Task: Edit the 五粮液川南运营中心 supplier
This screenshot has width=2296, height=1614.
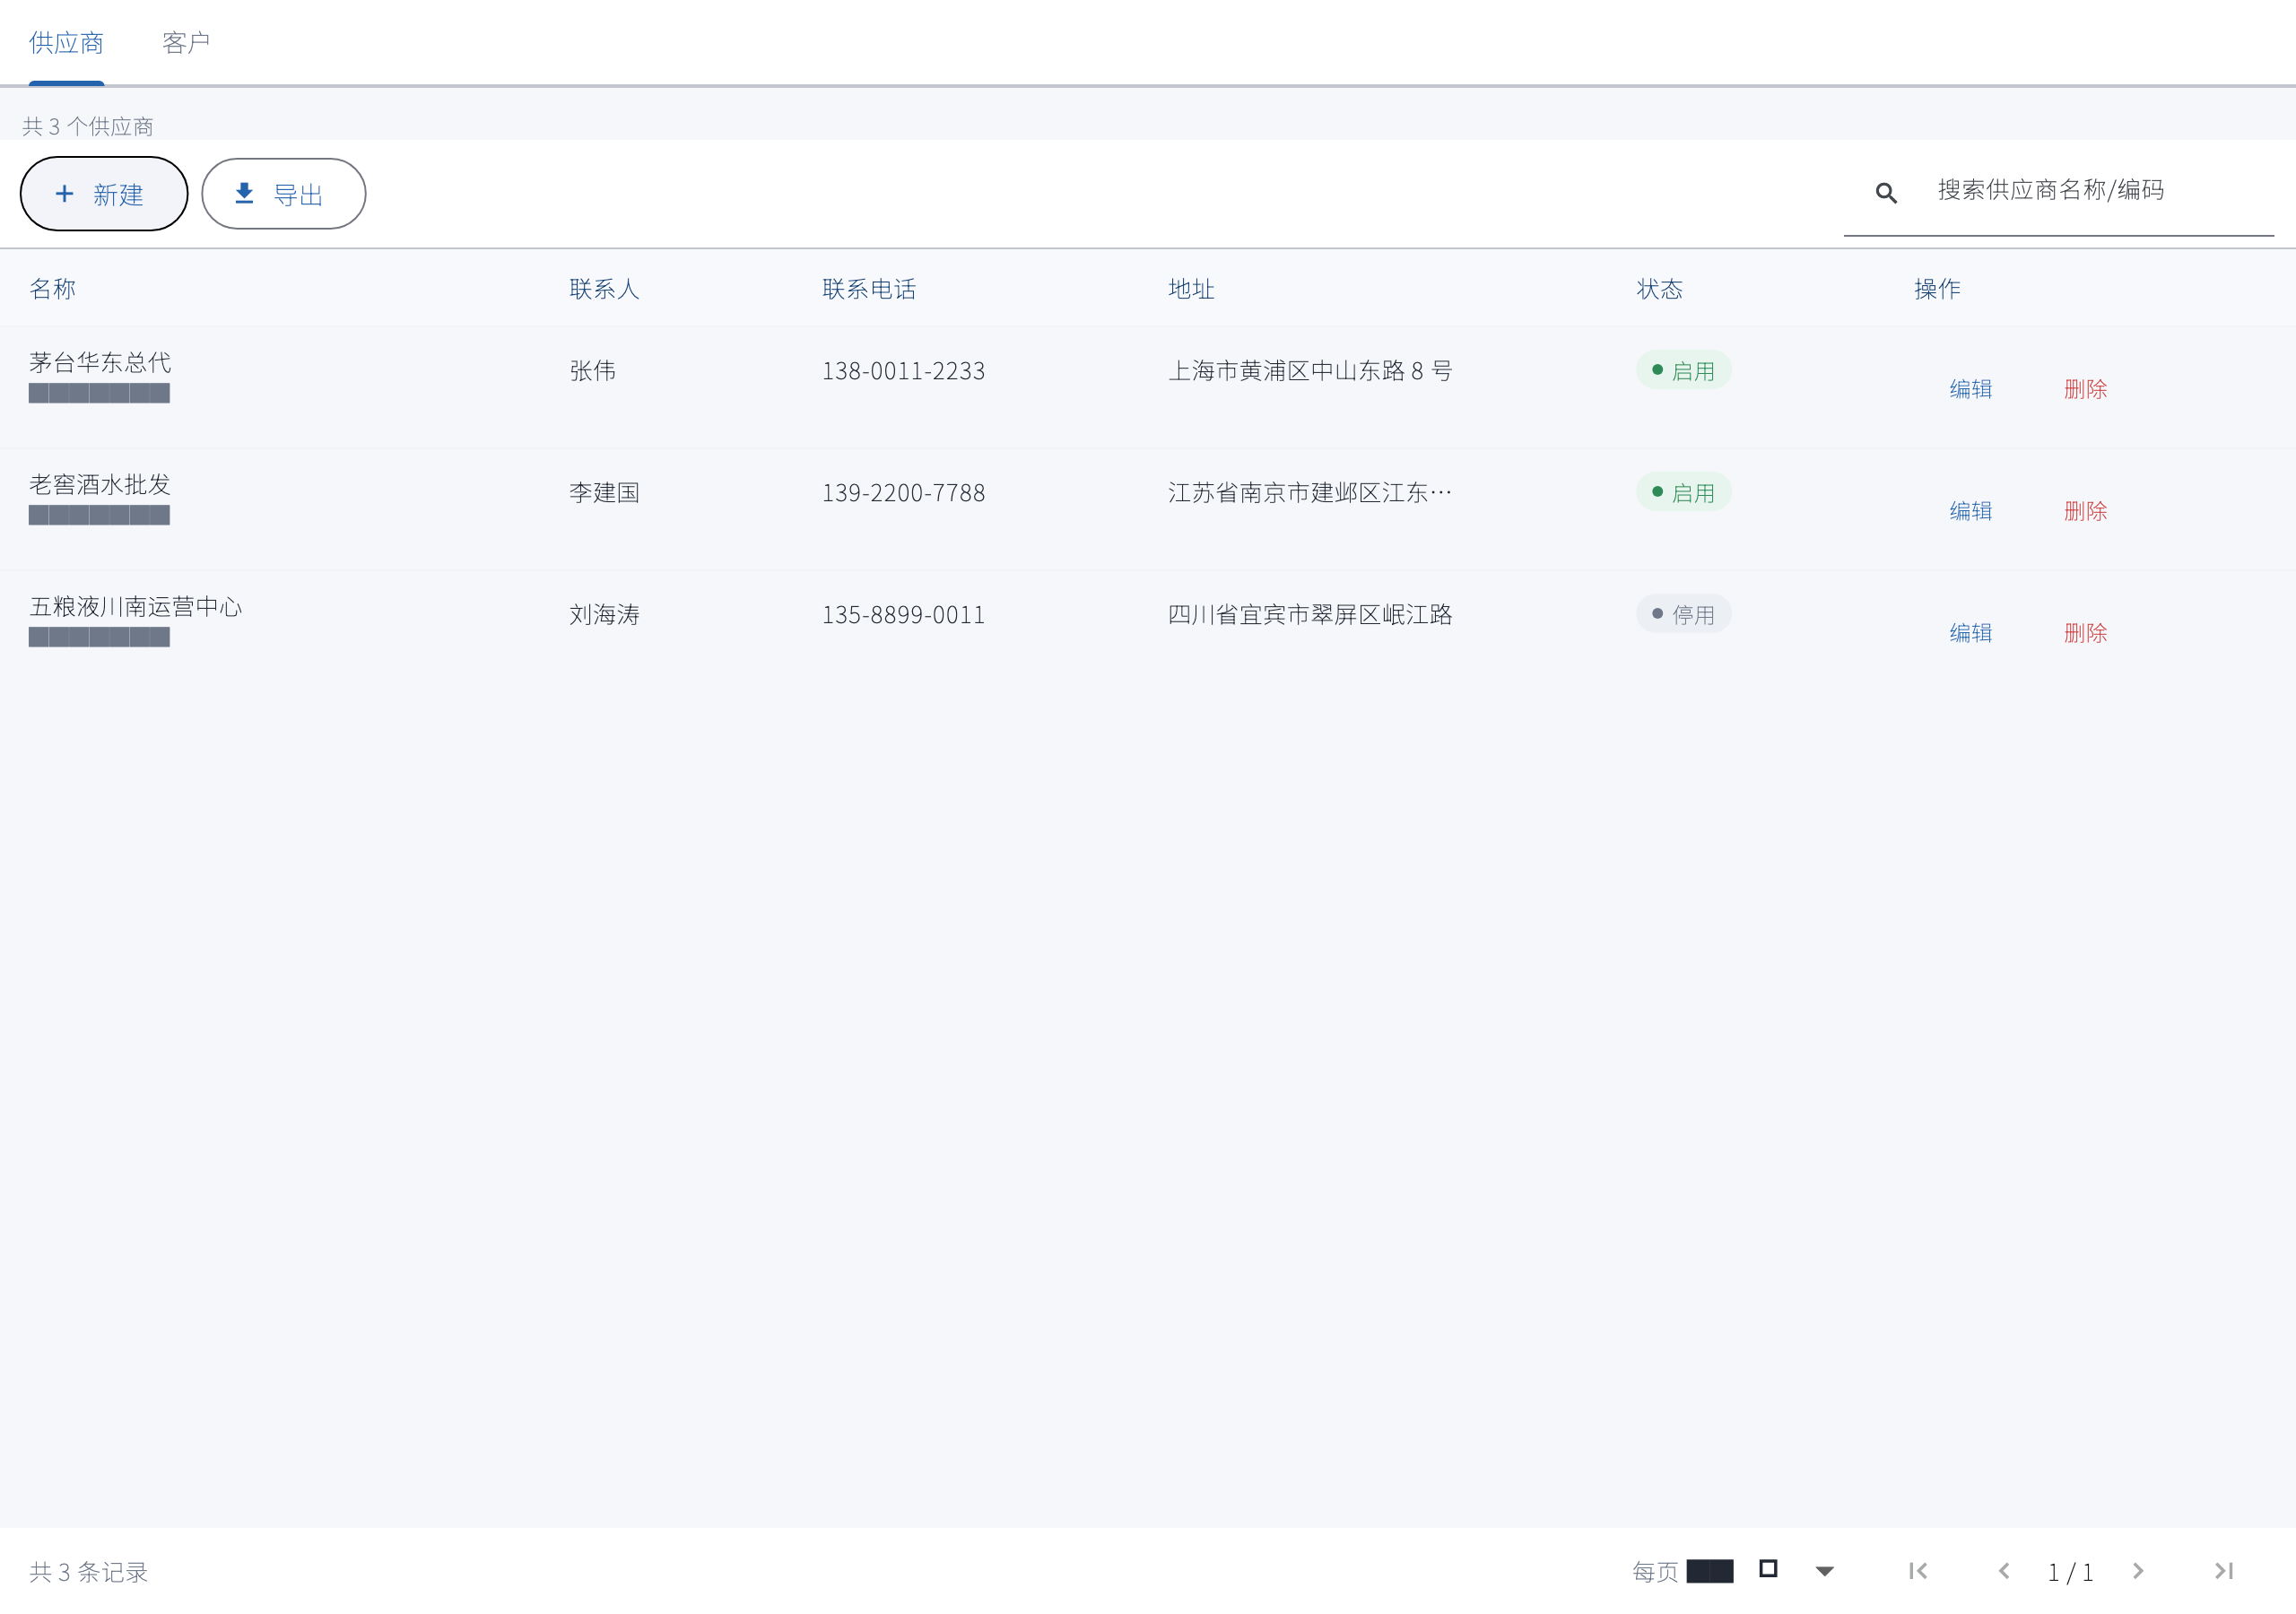Action: point(1970,633)
